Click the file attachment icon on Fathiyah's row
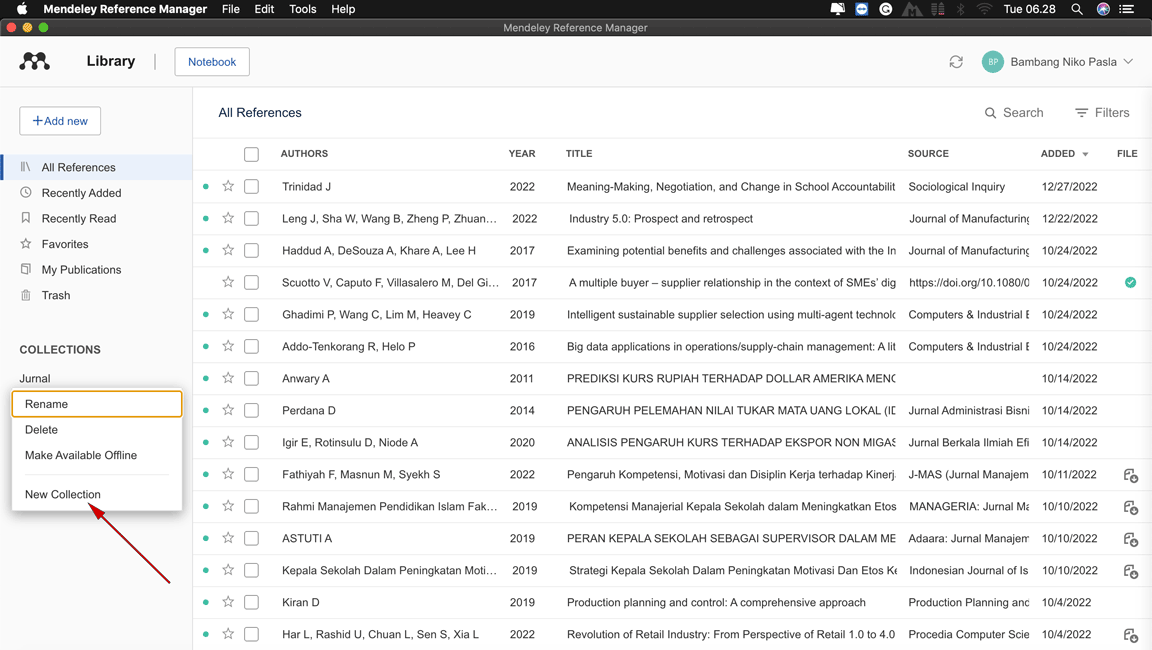Screen dimensions: 1152x650 tap(1130, 475)
